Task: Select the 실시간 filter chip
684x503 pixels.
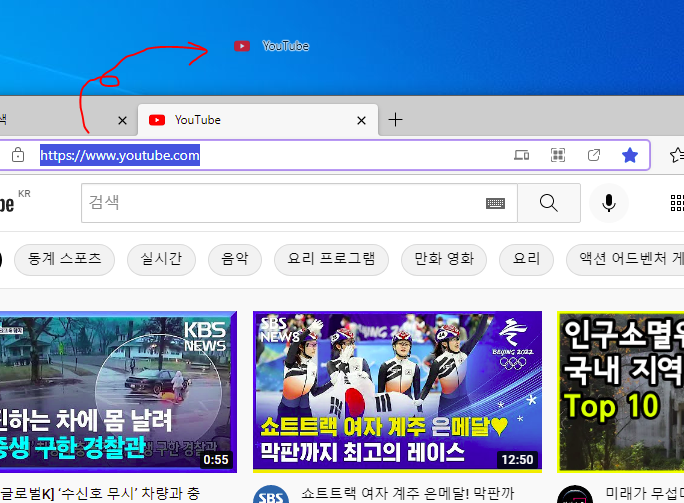Action: click(x=161, y=259)
